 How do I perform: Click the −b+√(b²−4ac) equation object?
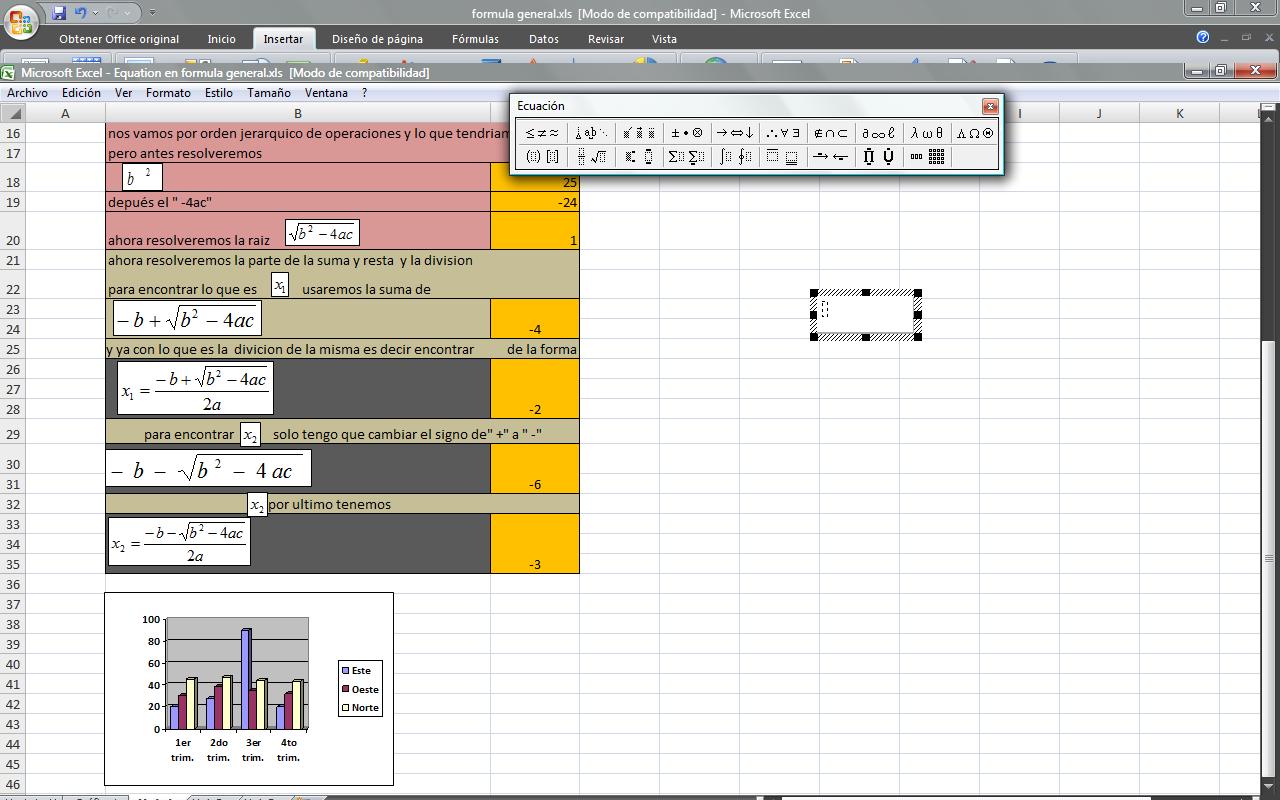click(x=187, y=319)
